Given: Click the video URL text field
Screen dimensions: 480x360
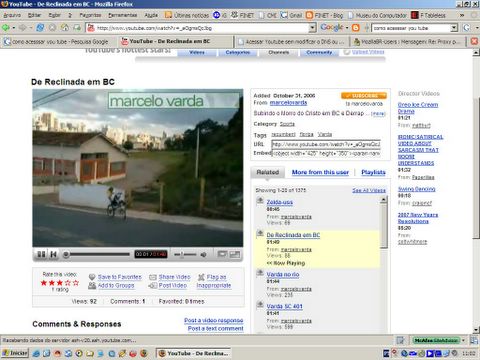Looking at the screenshot, I should [x=326, y=144].
